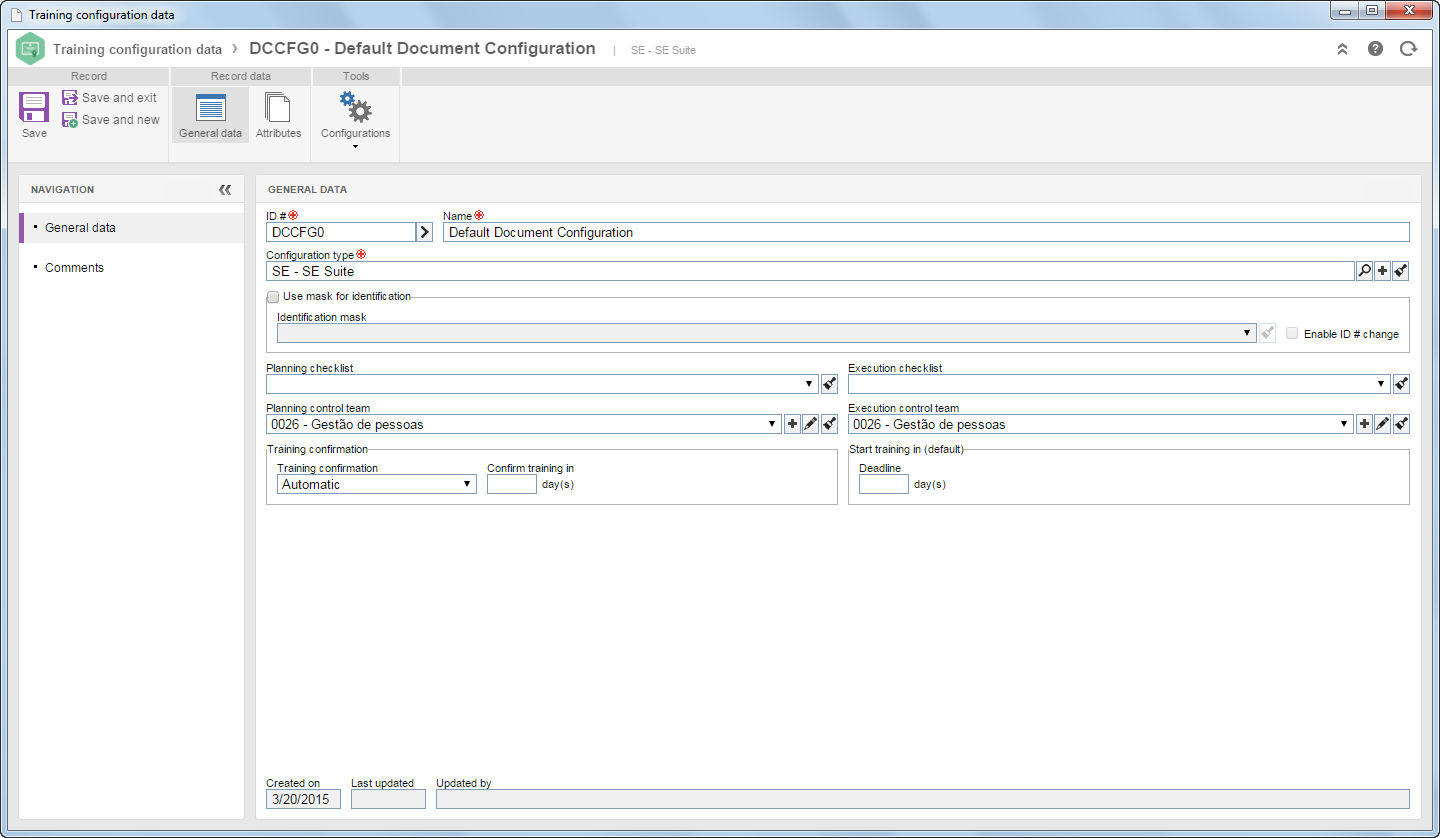Toggle Enable ID # change checkbox
Screen dimensions: 1440x838
[1292, 334]
